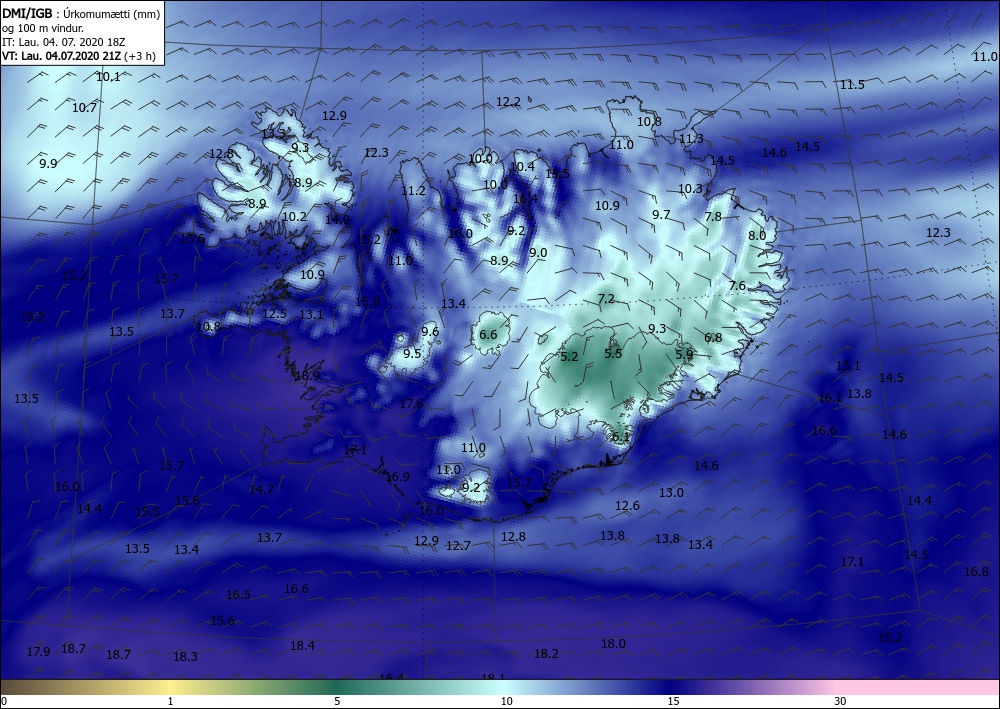Click the title line 'DMI/IGB : Úrkomumætti (mm)'
The height and width of the screenshot is (709, 1000).
(81, 12)
